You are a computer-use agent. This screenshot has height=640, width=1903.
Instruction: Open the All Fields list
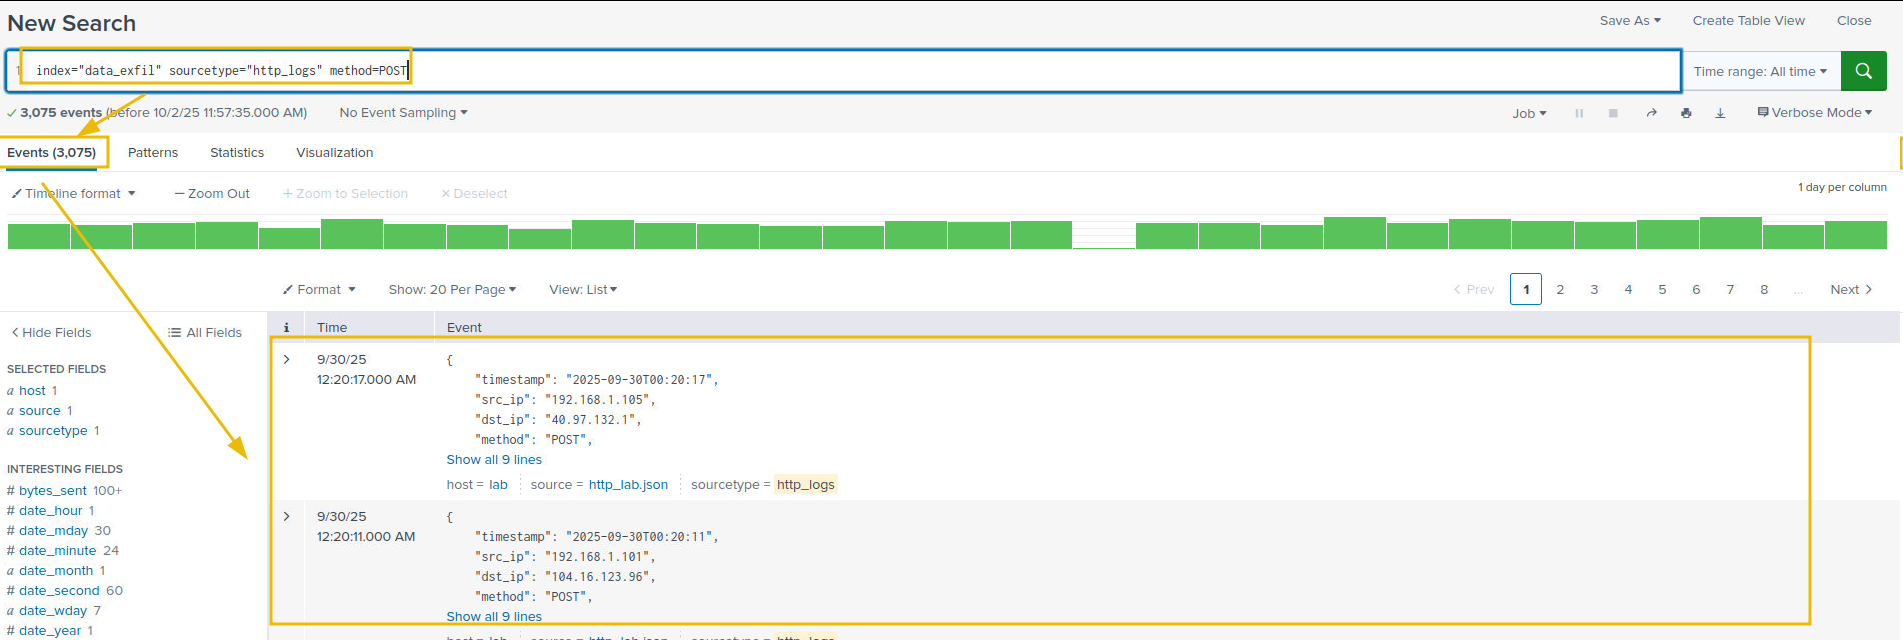pyautogui.click(x=205, y=332)
